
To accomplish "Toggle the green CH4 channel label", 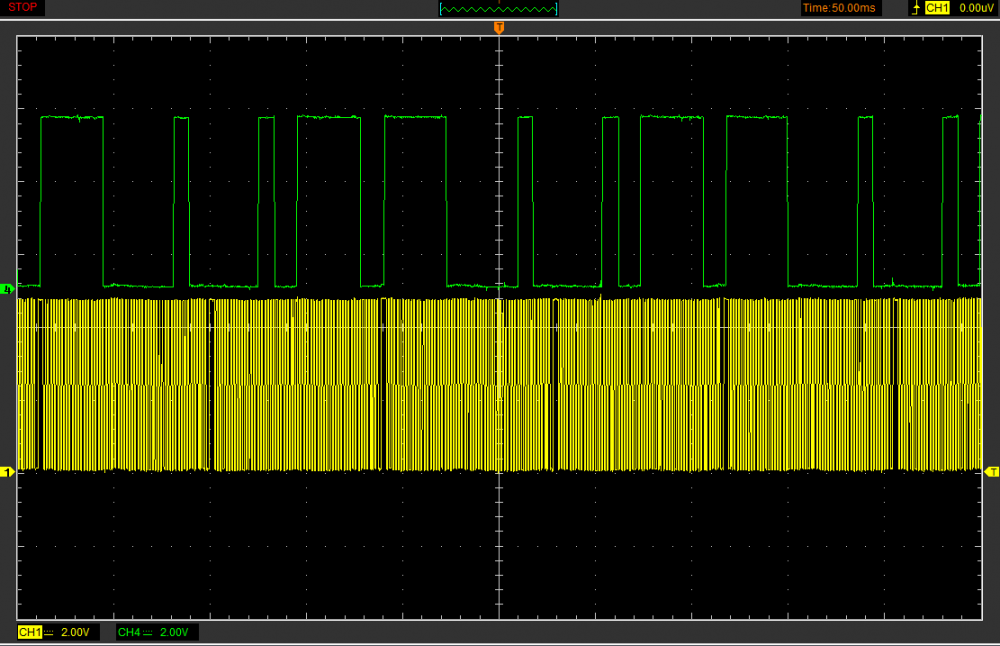I will (x=129, y=632).
